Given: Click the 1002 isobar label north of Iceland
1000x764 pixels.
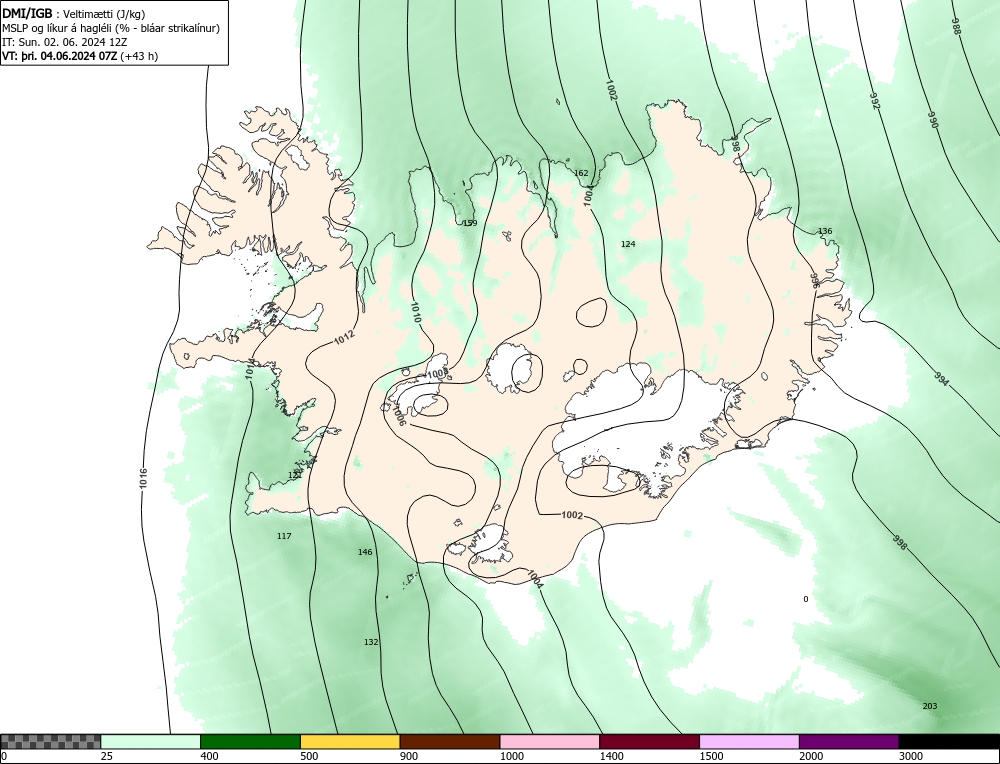Looking at the screenshot, I should coord(611,91).
